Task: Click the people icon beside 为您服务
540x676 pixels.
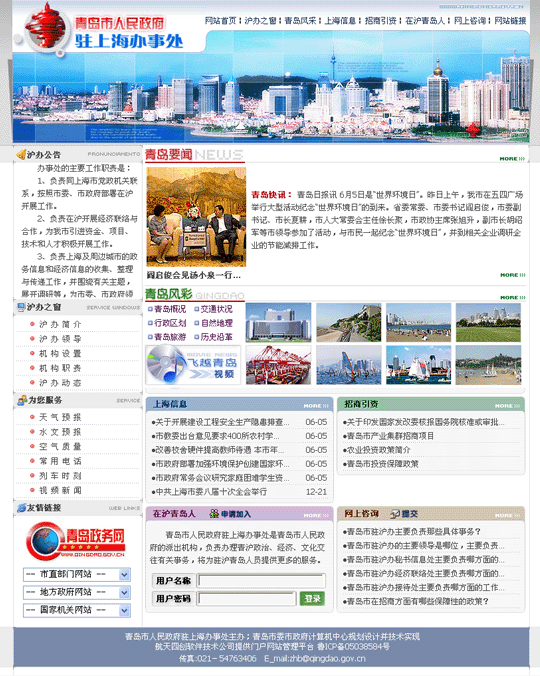Action: (x=22, y=401)
